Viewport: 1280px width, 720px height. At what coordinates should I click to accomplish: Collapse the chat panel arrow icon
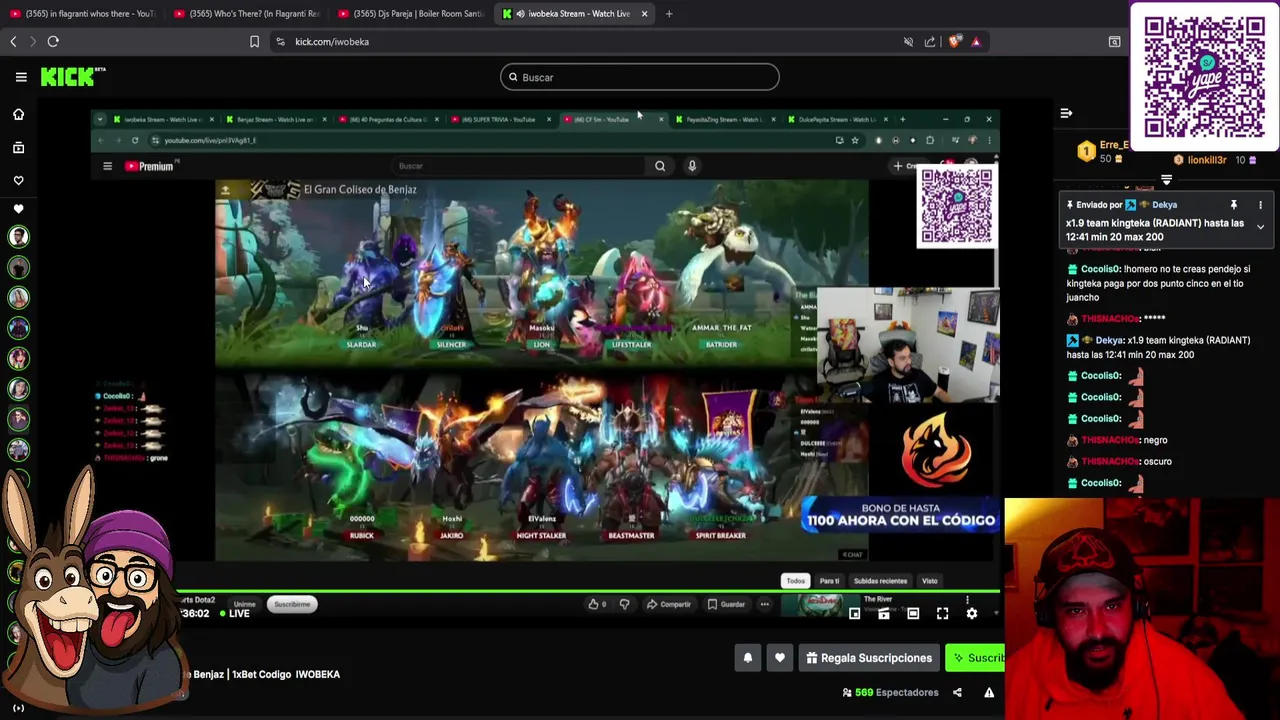(1066, 114)
